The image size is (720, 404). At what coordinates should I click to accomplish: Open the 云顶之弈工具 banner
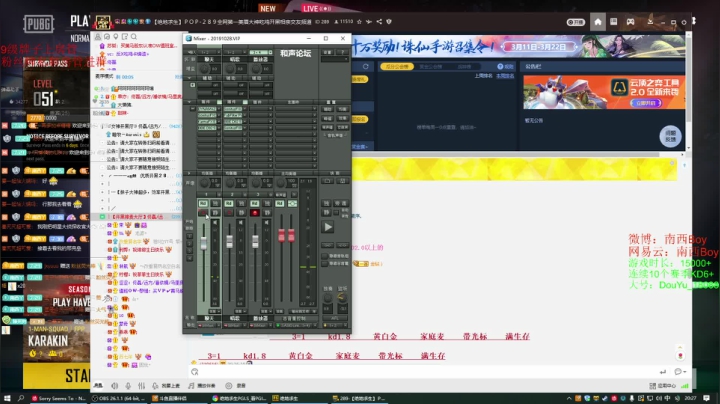pyautogui.click(x=604, y=92)
